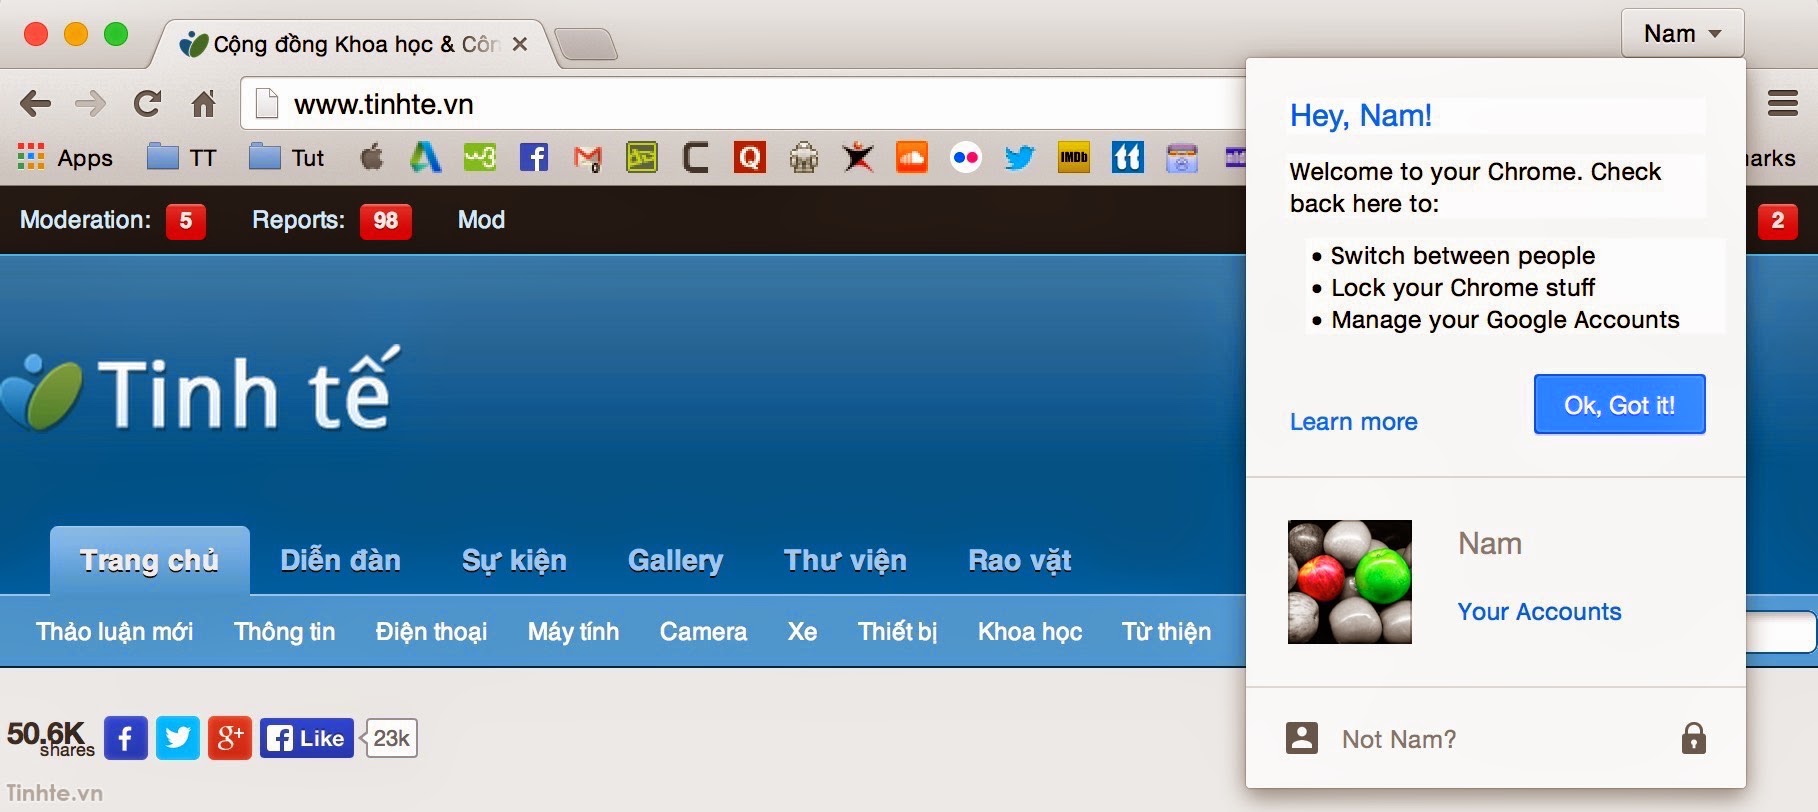Open the blue-green A logo bookmark
The height and width of the screenshot is (812, 1818).
(425, 157)
